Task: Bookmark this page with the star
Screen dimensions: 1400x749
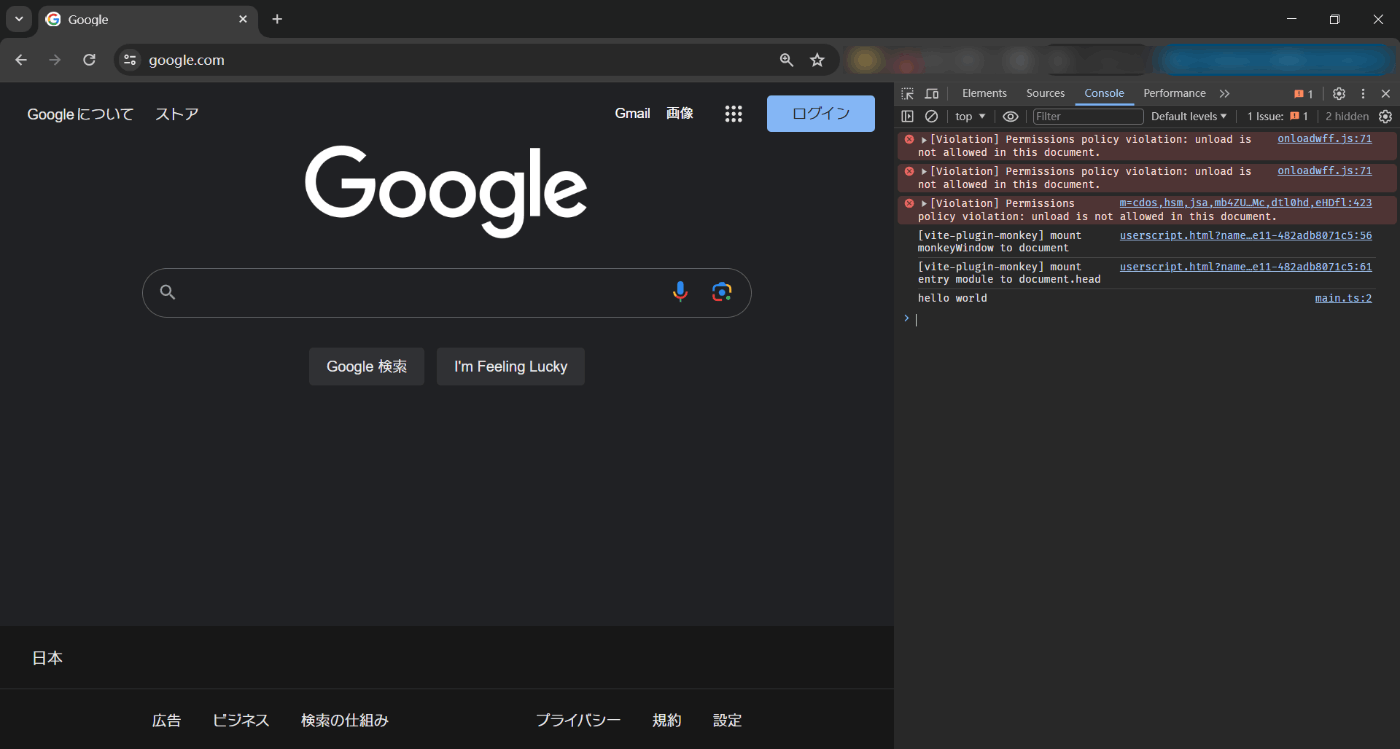Action: (817, 60)
